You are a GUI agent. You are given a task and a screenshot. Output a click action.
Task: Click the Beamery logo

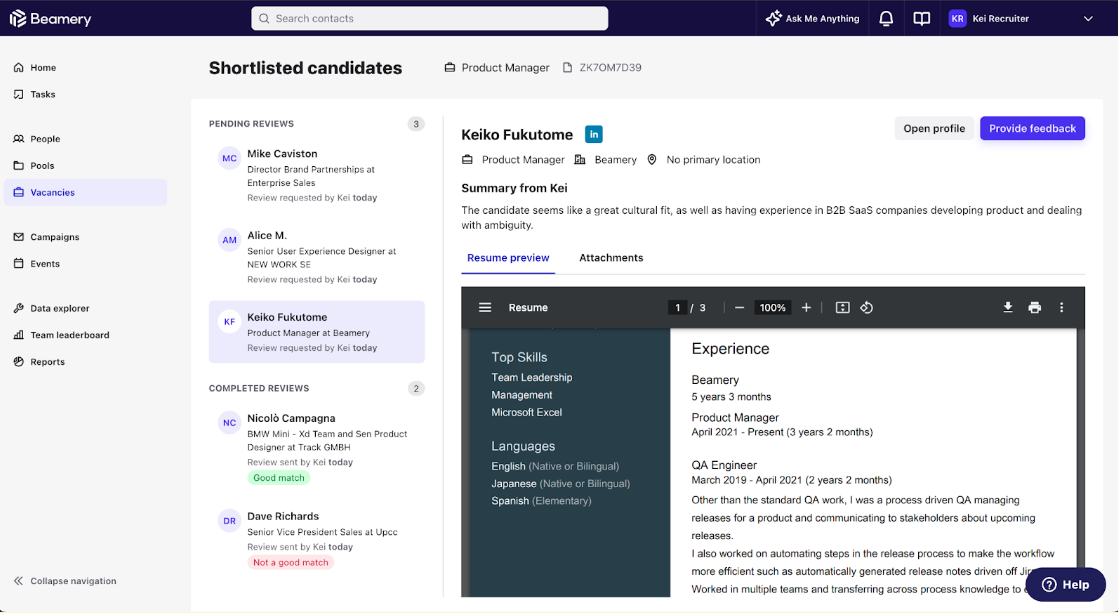tap(51, 19)
